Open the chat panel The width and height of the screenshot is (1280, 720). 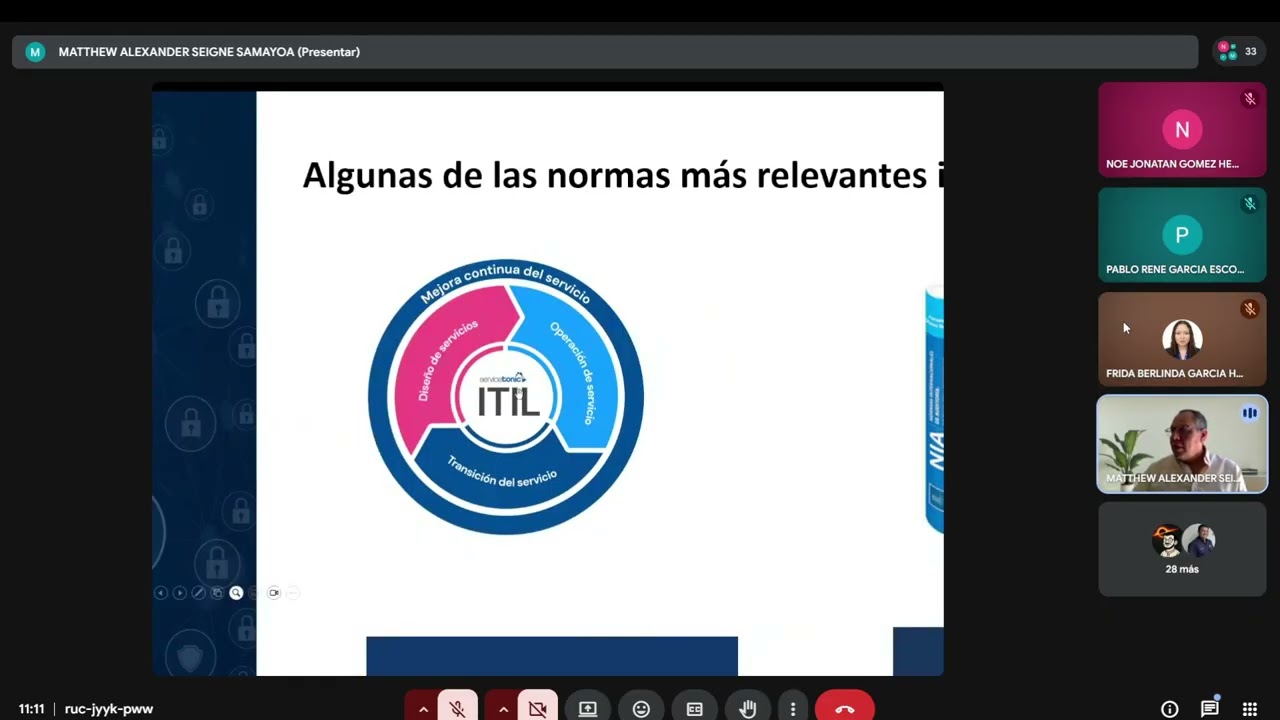tap(1210, 709)
